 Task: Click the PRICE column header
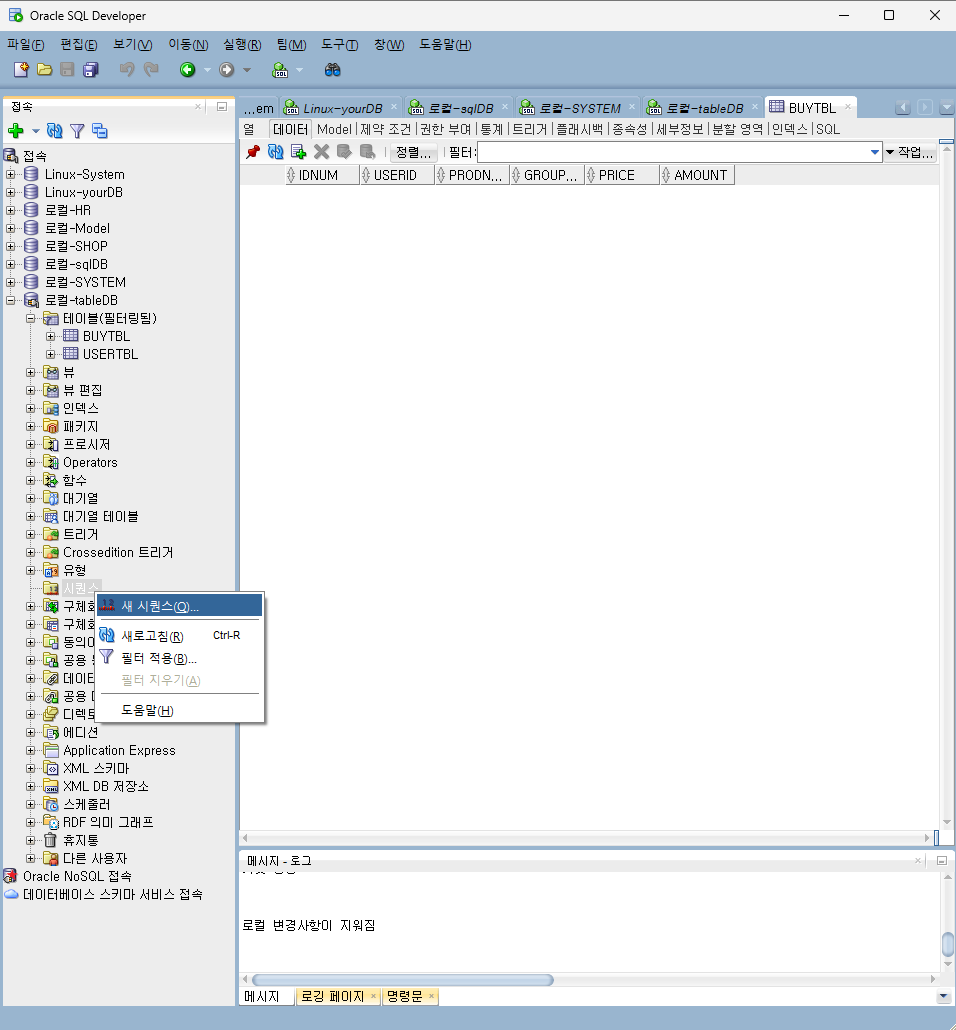tap(622, 175)
